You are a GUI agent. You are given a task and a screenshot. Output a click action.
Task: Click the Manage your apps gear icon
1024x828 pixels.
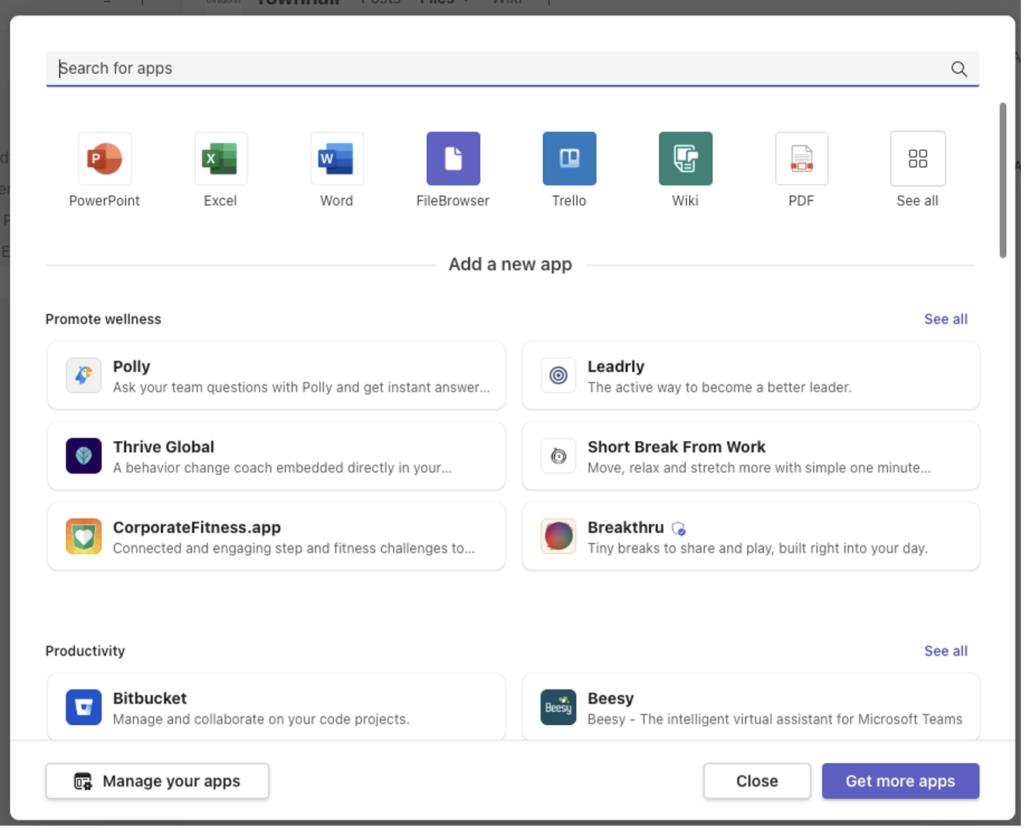(83, 781)
